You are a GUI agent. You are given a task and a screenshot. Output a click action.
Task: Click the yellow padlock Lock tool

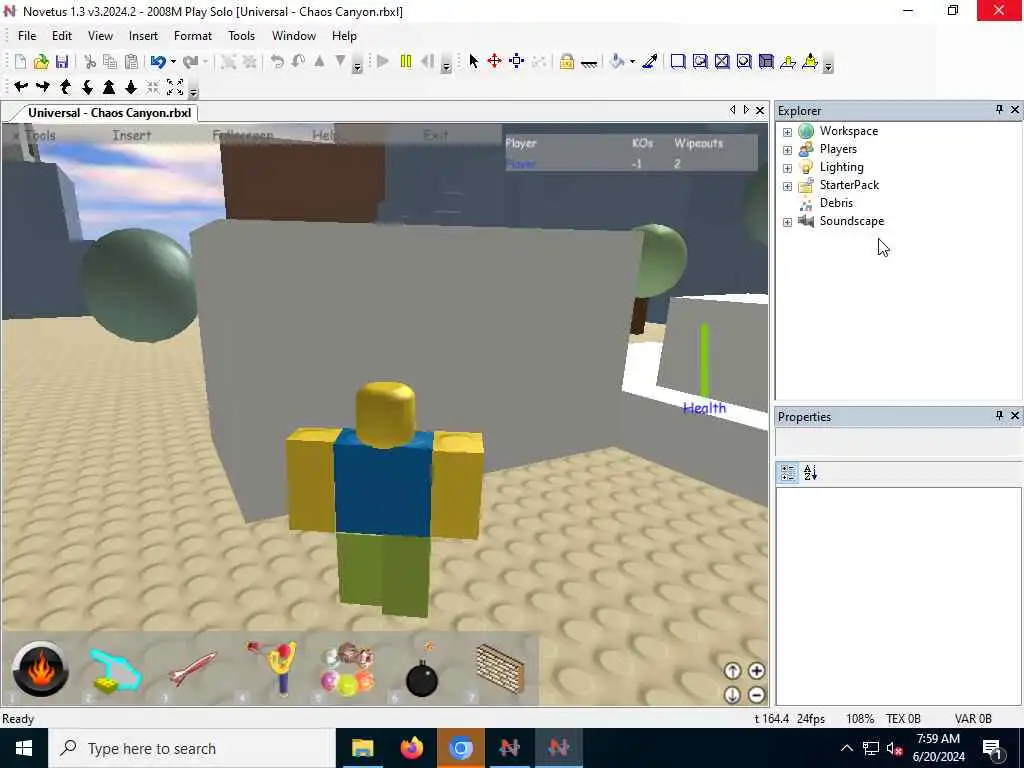[567, 62]
